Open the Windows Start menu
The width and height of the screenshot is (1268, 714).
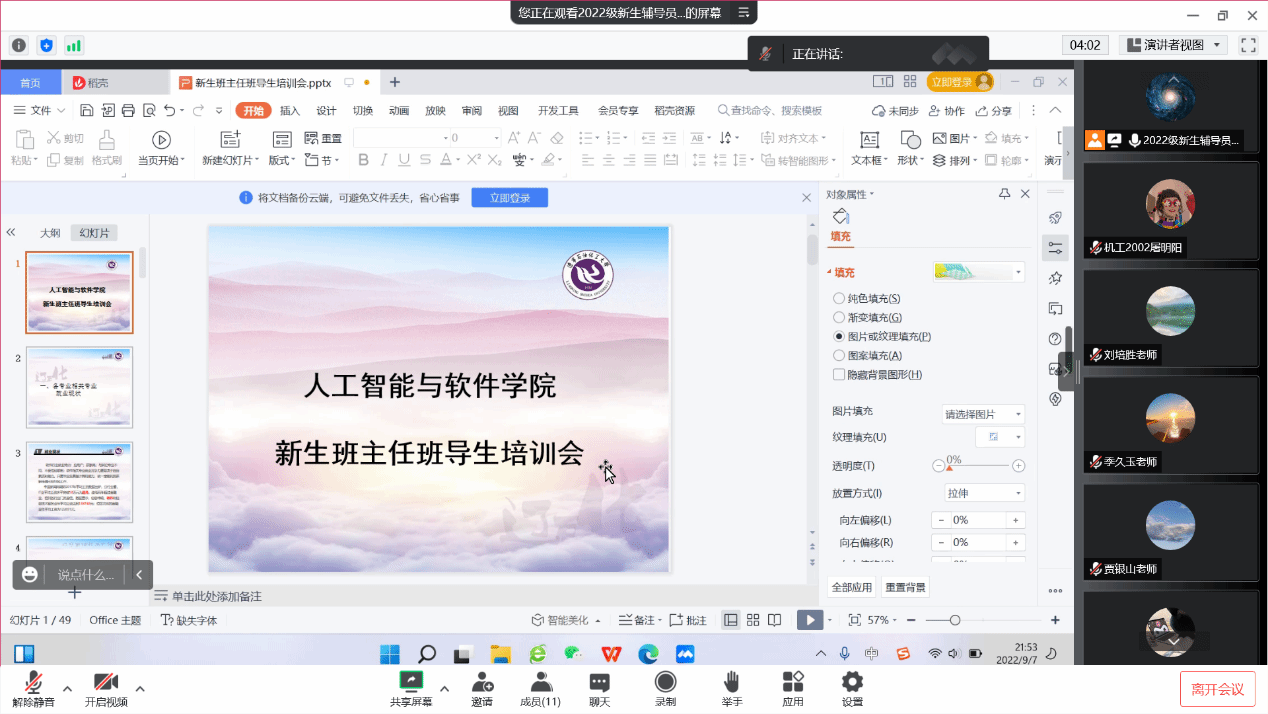click(391, 654)
